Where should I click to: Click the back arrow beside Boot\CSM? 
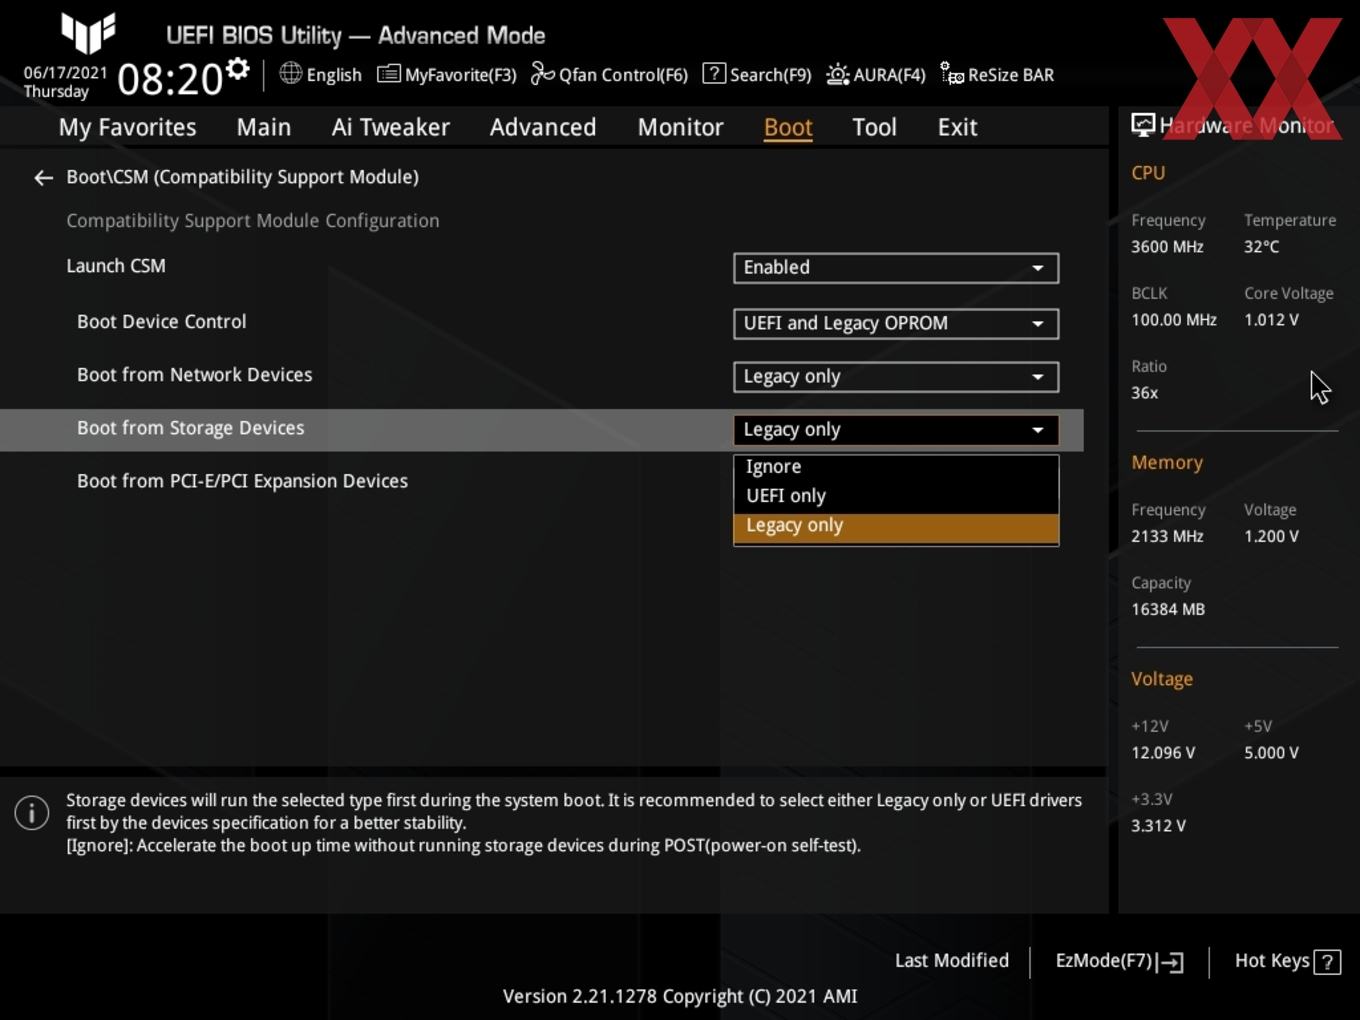pyautogui.click(x=43, y=178)
